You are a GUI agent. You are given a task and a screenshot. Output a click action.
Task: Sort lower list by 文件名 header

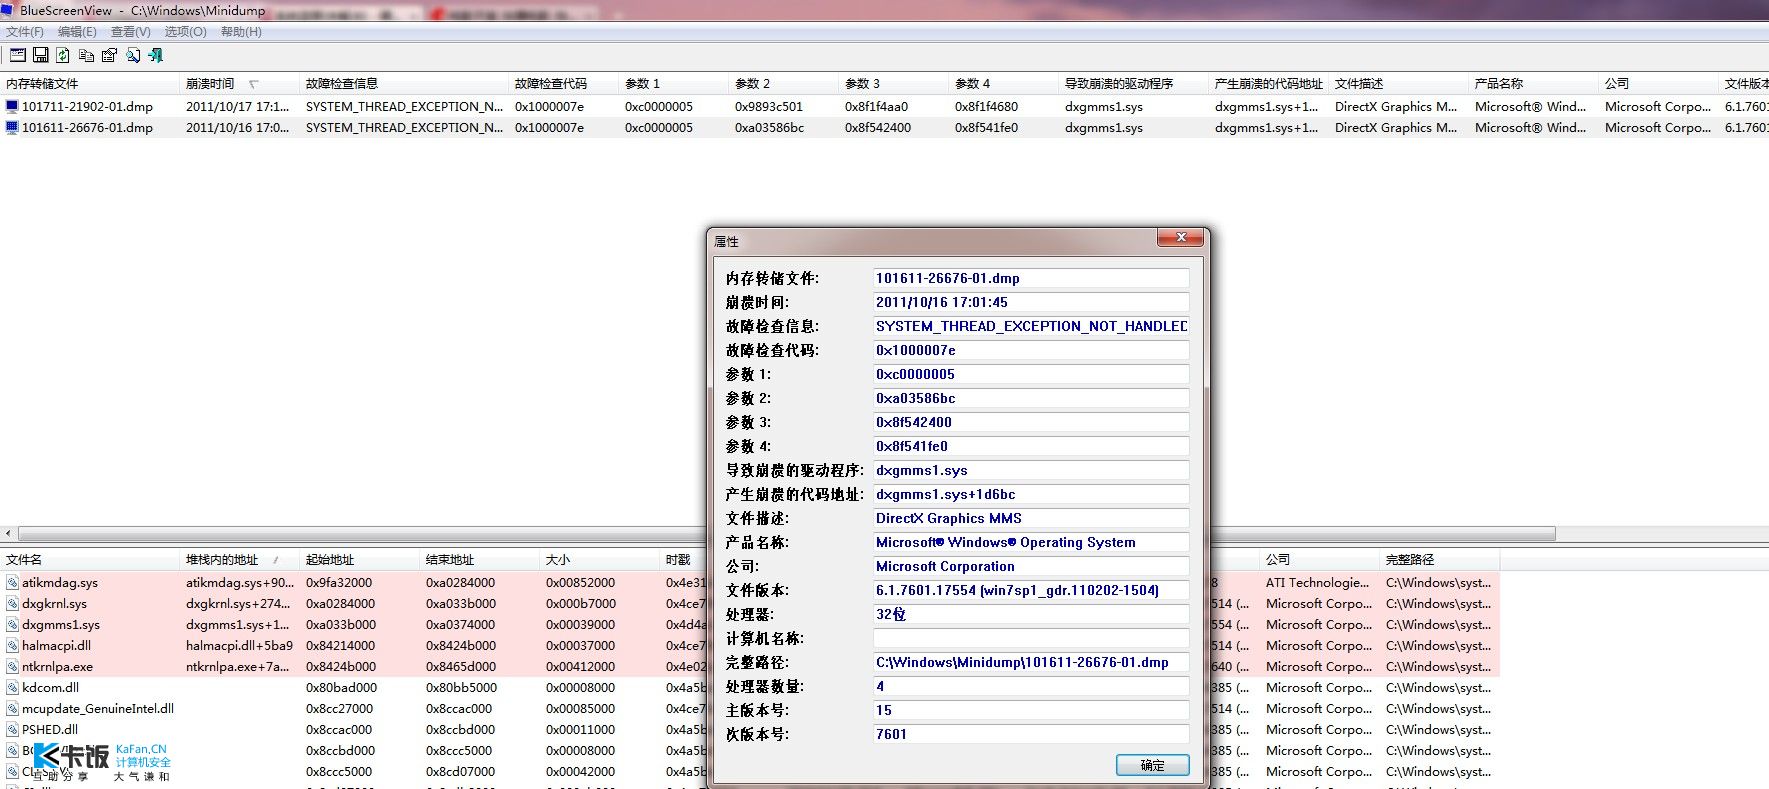[90, 559]
